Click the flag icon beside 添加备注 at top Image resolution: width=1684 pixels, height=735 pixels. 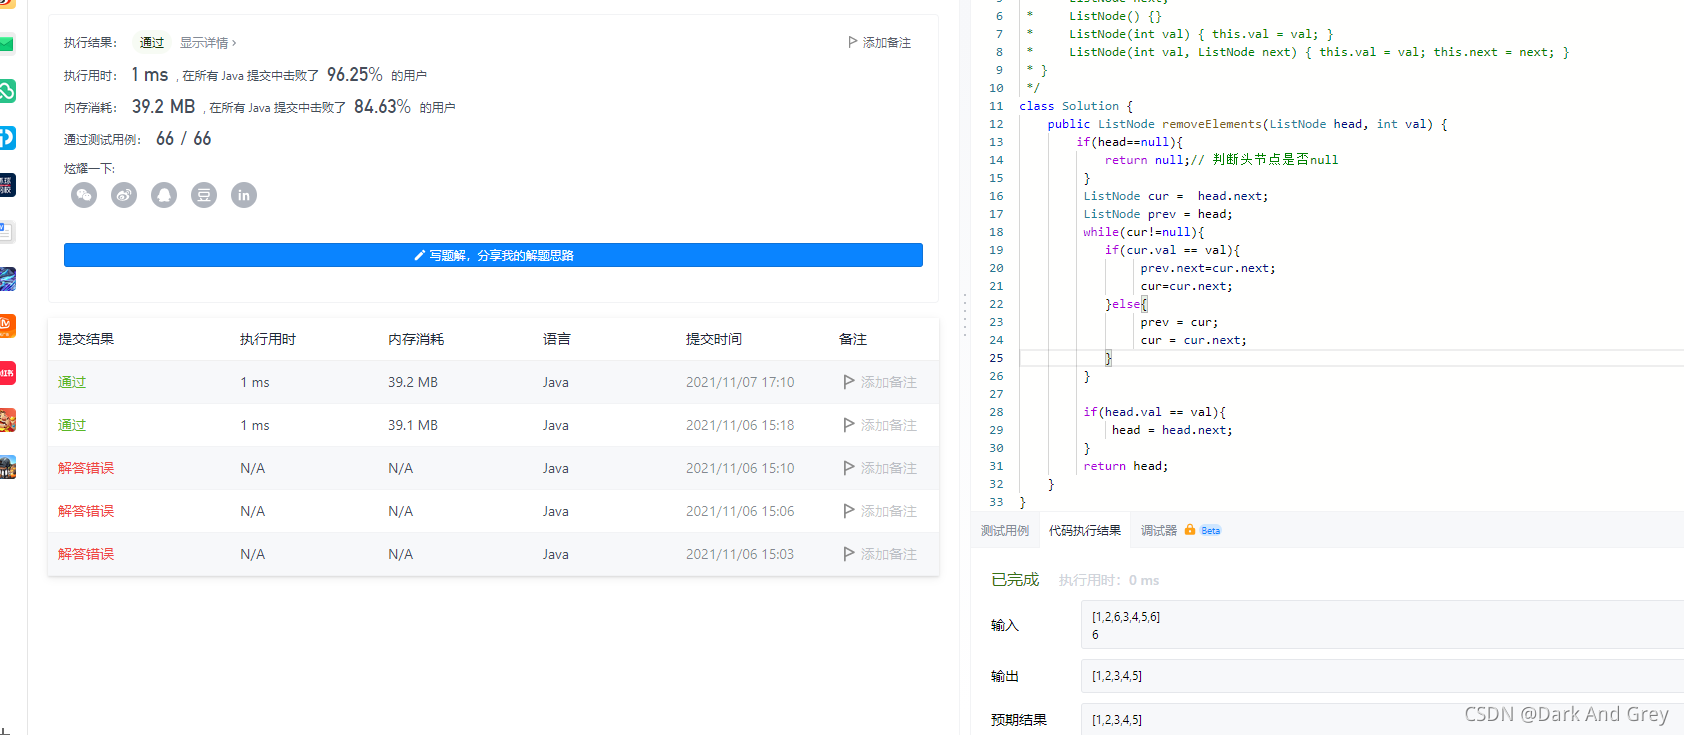(853, 42)
